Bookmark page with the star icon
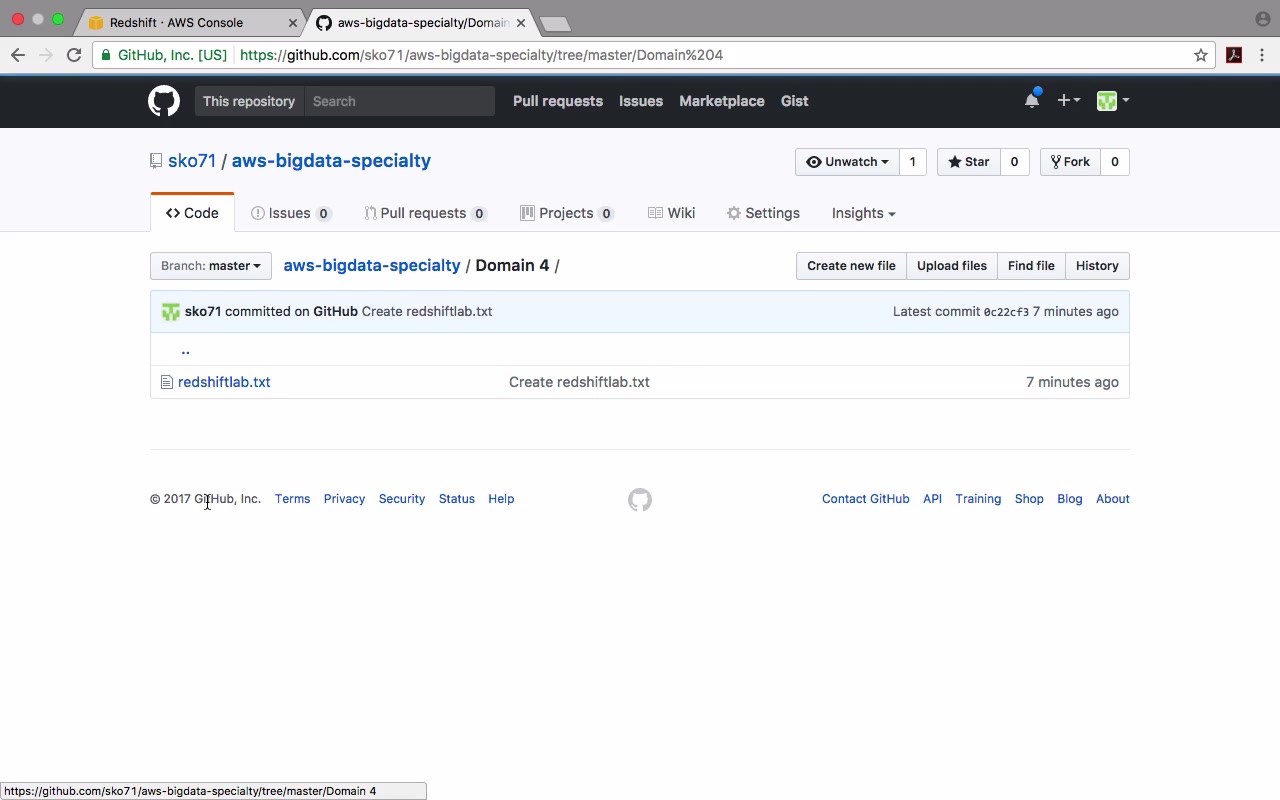The width and height of the screenshot is (1280, 800). (1201, 55)
